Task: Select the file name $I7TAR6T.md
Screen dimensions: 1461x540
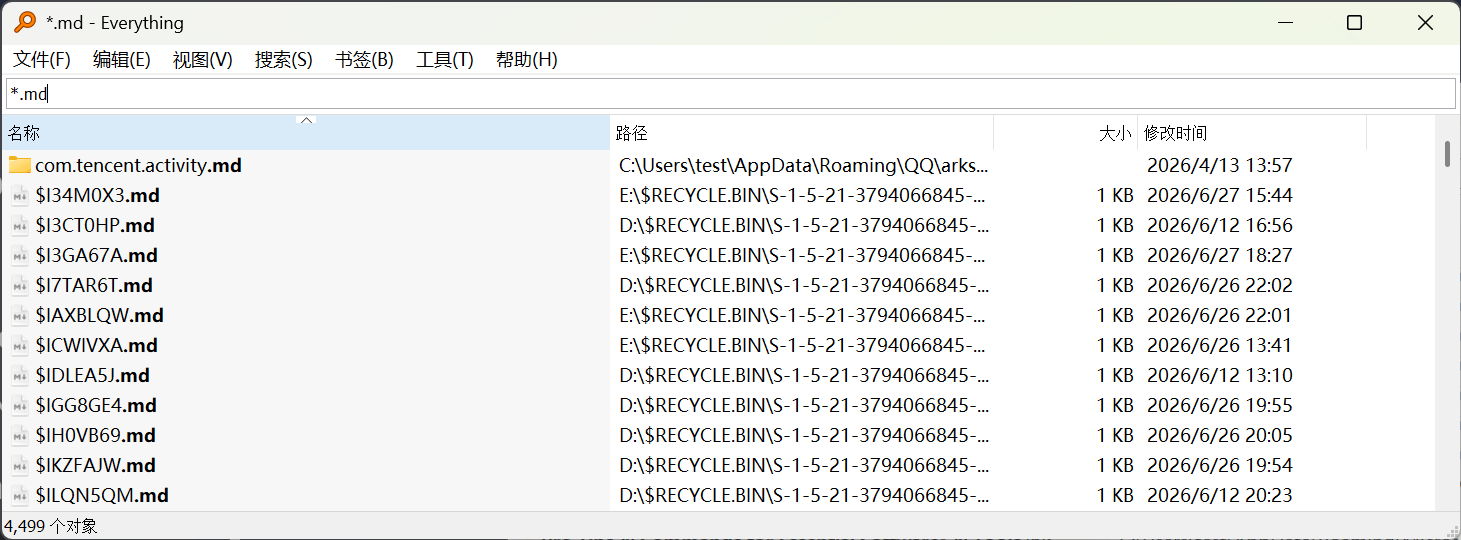Action: (x=94, y=285)
